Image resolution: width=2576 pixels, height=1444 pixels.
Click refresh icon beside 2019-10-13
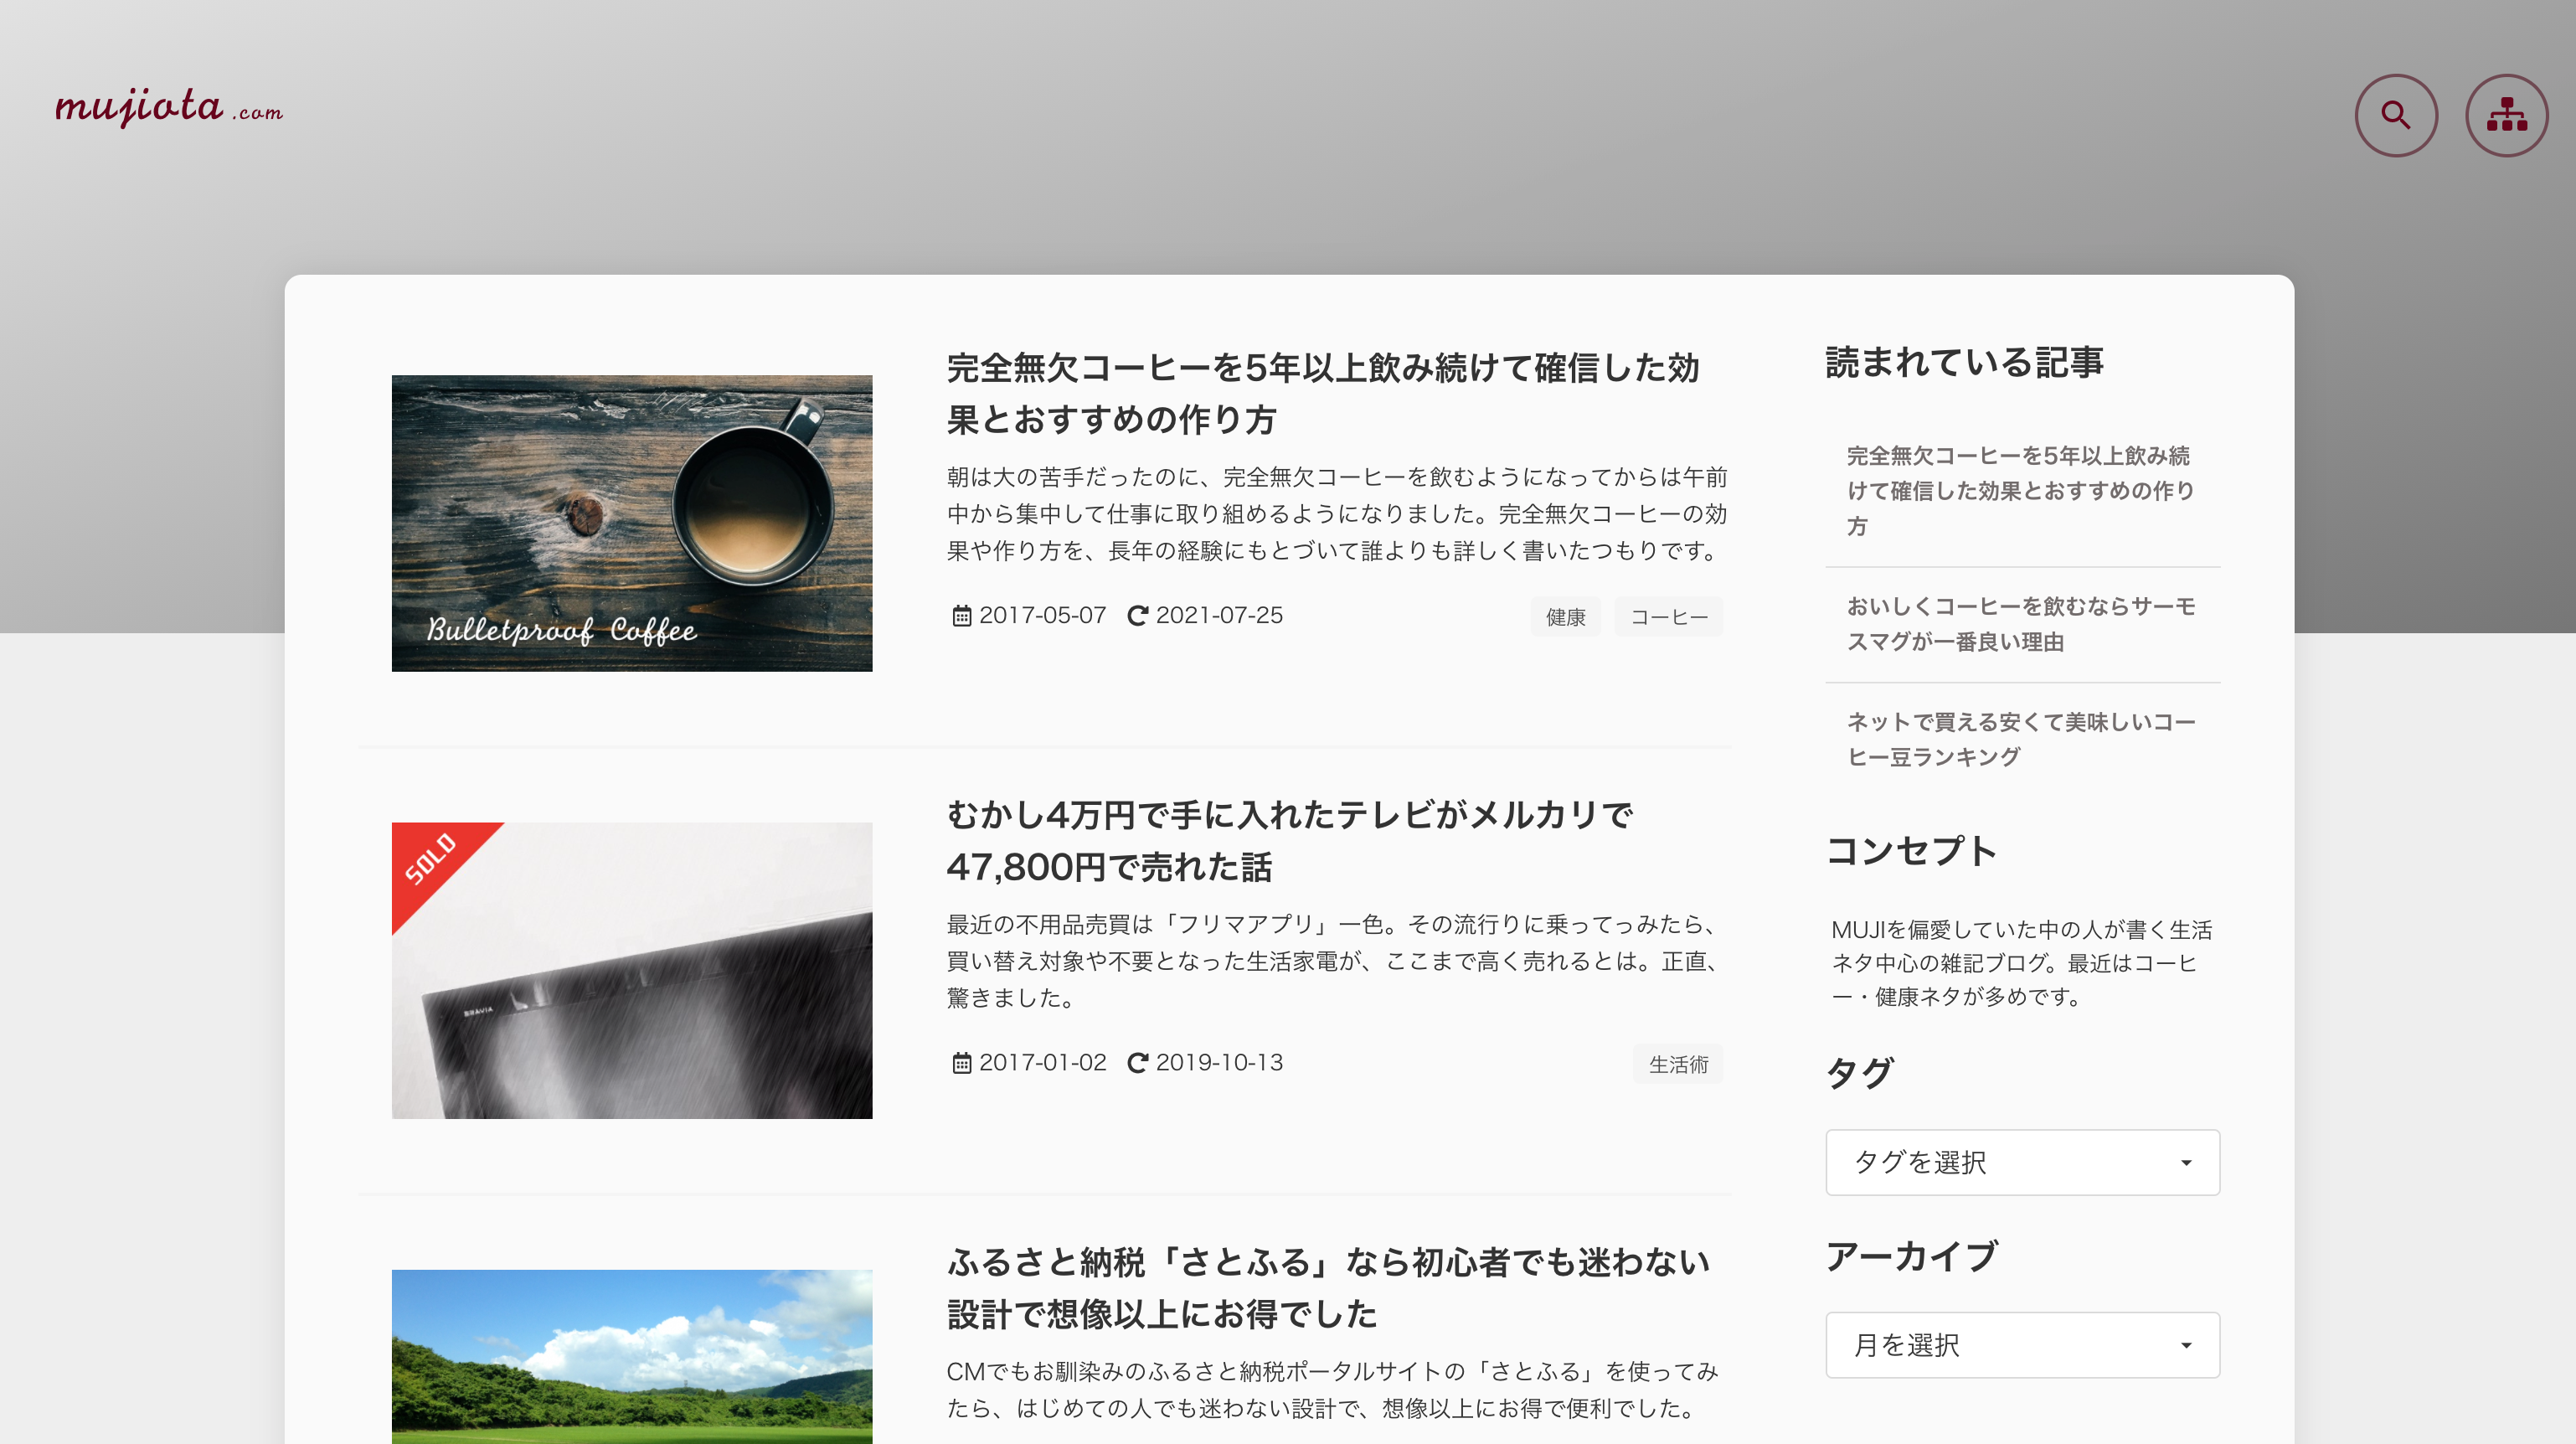[x=1137, y=1063]
